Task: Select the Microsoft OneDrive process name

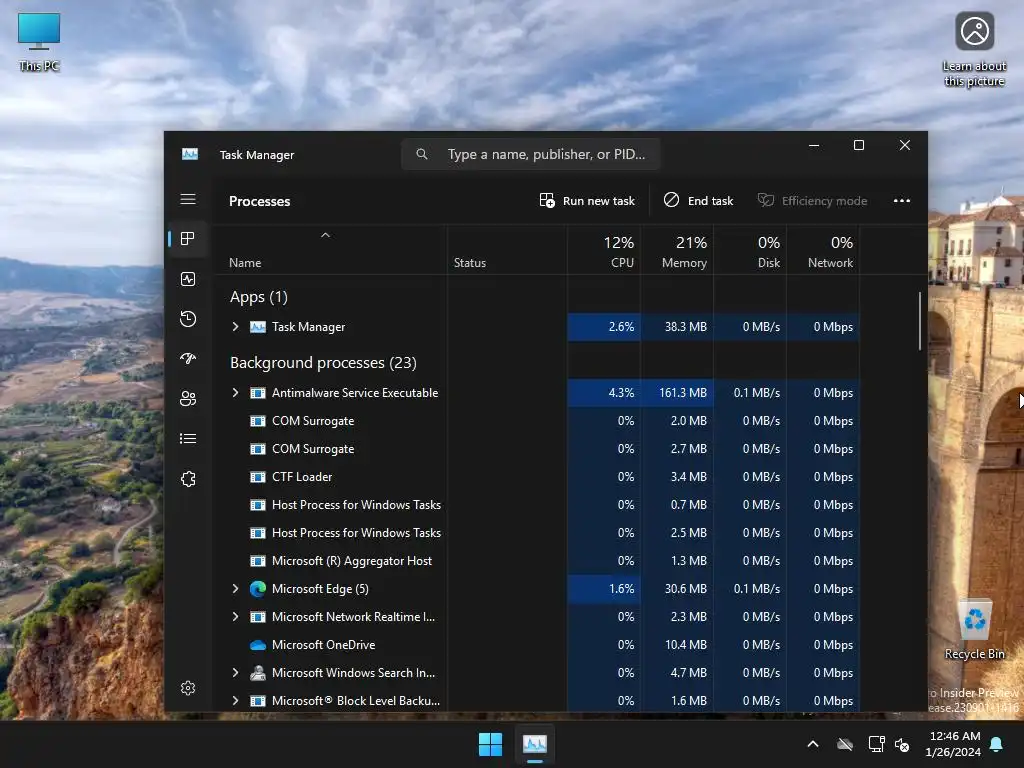Action: click(323, 645)
